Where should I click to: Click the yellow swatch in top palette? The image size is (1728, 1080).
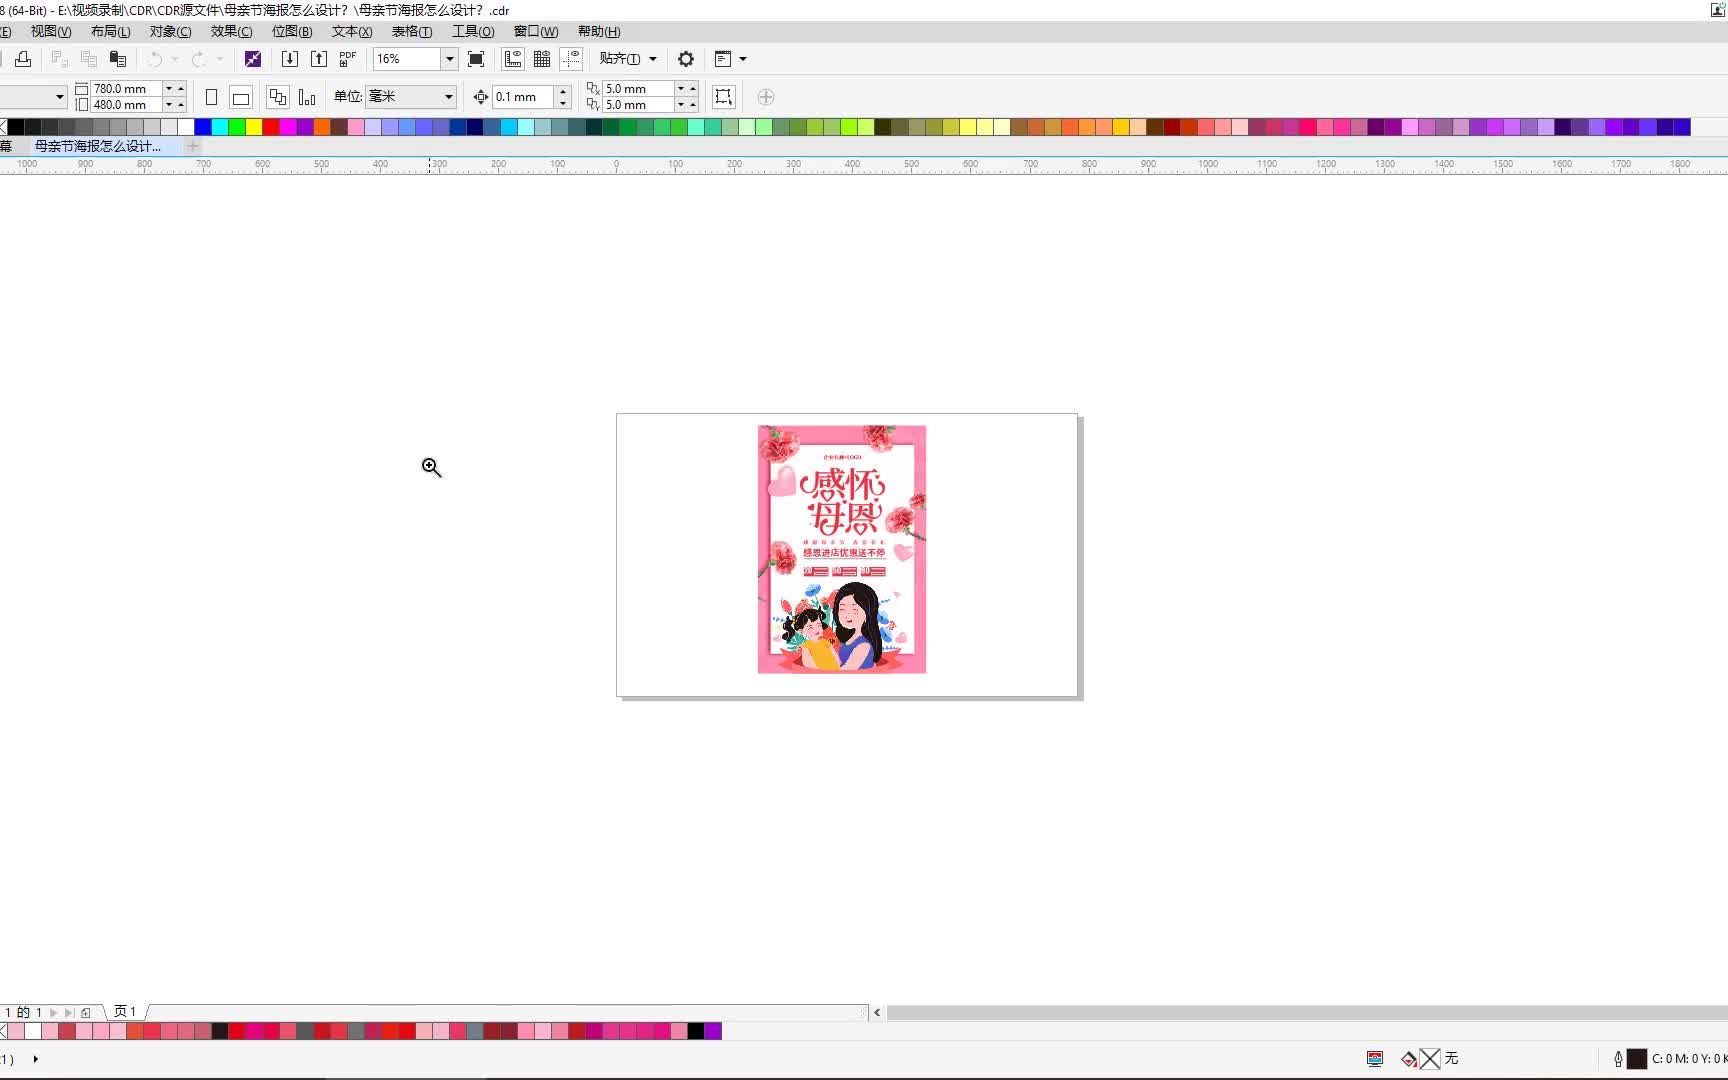[x=254, y=127]
